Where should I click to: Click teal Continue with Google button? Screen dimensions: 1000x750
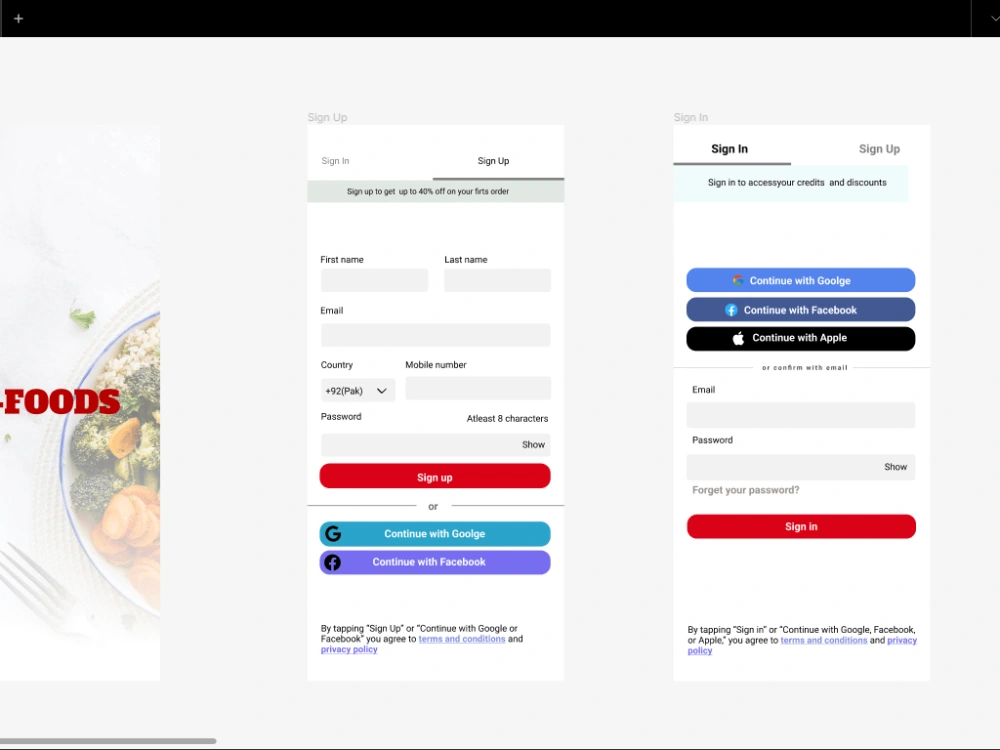coord(435,534)
